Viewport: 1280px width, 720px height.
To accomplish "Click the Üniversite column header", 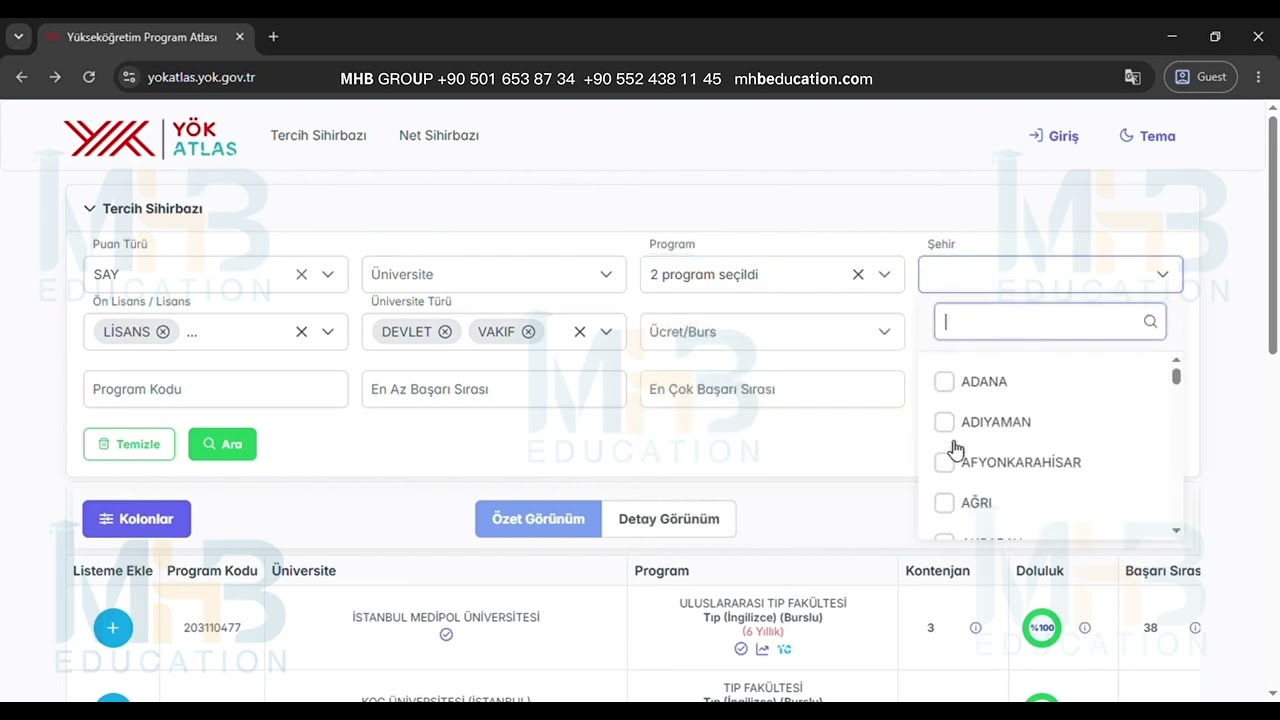I will pos(304,571).
